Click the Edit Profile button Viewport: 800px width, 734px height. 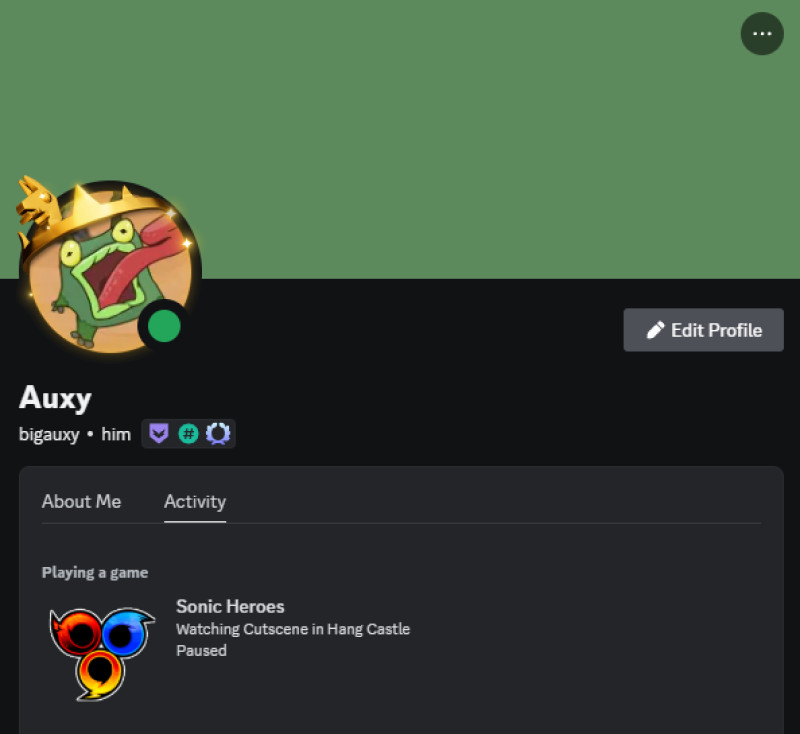703,330
